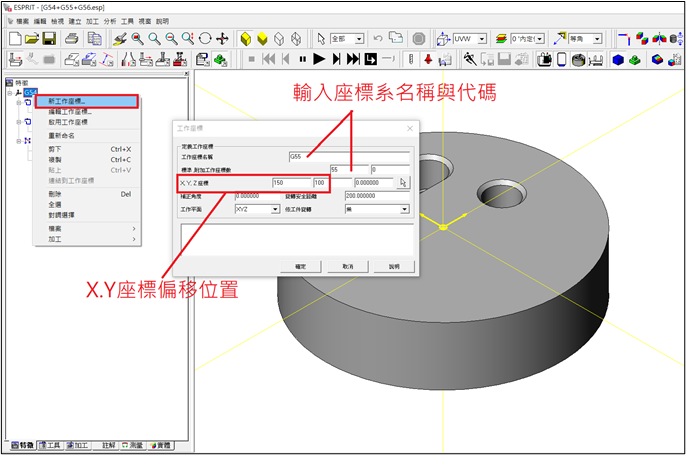
Task: Choose 重新命名 from context menu
Action: tap(62, 135)
